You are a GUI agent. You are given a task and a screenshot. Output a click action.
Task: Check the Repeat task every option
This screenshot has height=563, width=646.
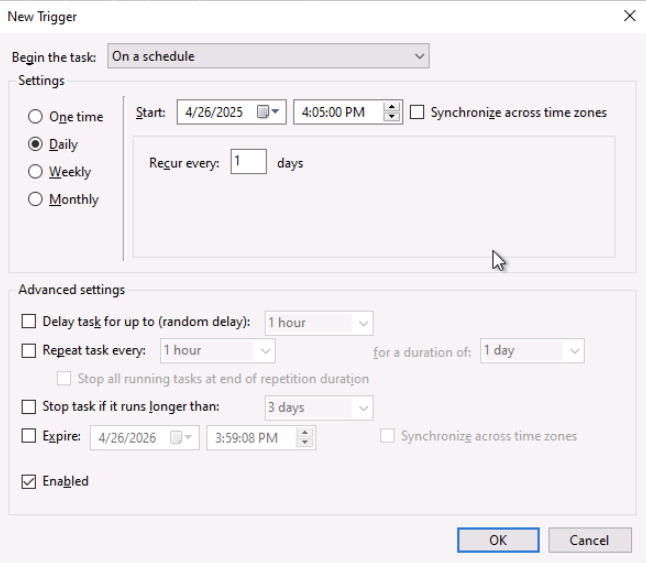(29, 351)
